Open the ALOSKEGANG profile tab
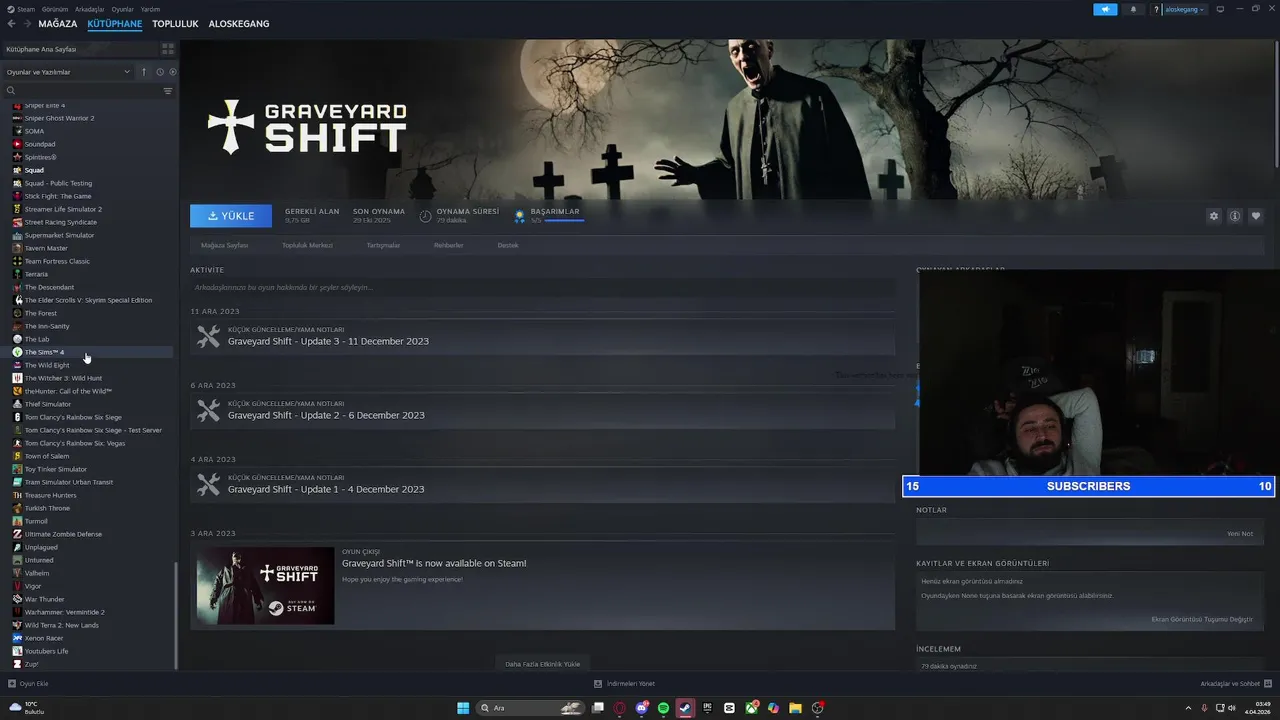 pos(239,24)
